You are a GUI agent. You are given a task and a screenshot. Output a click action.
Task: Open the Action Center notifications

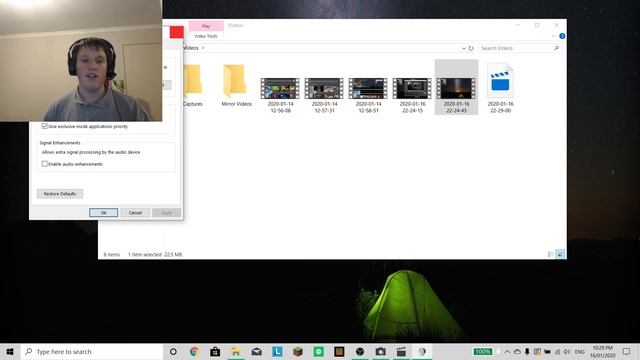click(x=627, y=351)
